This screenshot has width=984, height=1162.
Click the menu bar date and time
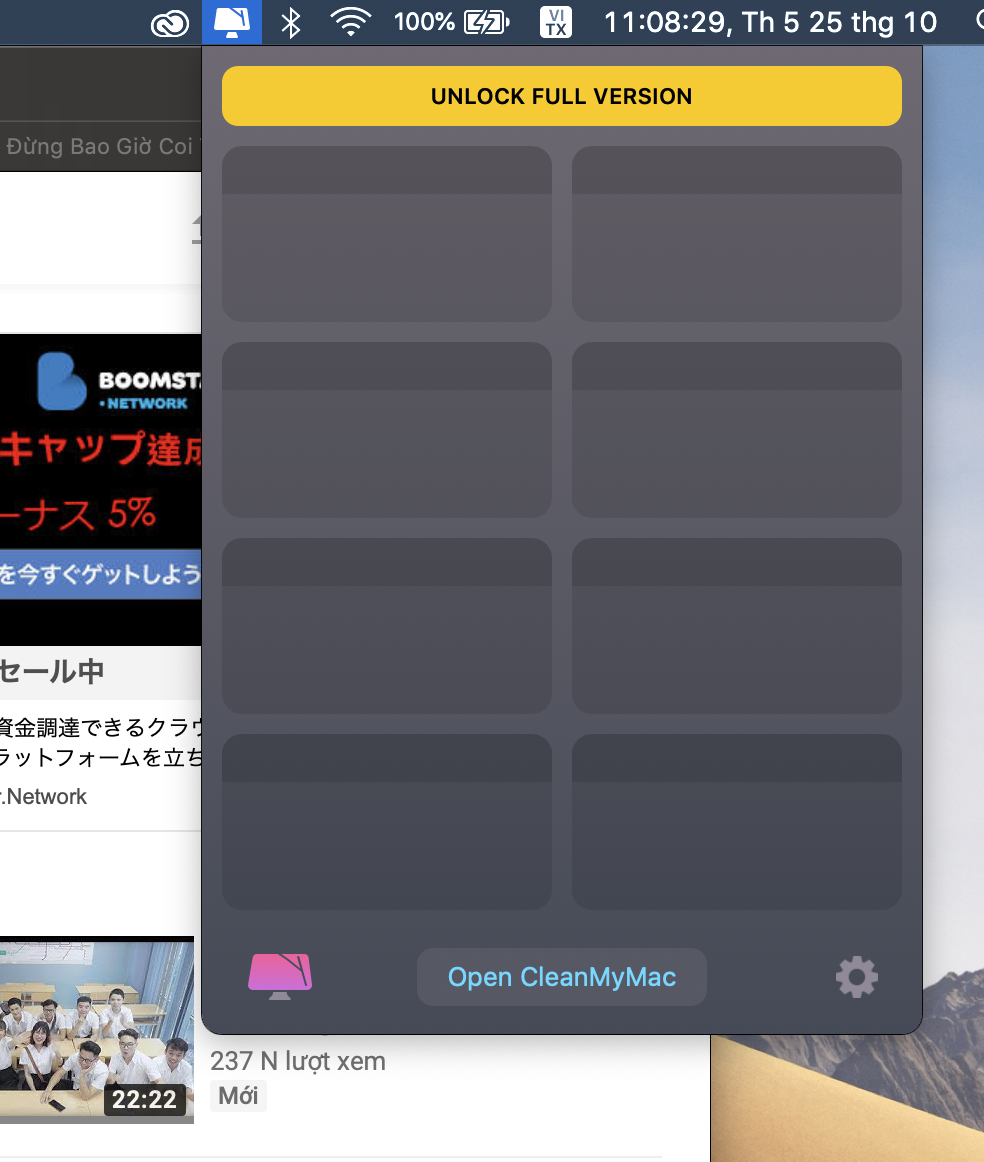(771, 22)
